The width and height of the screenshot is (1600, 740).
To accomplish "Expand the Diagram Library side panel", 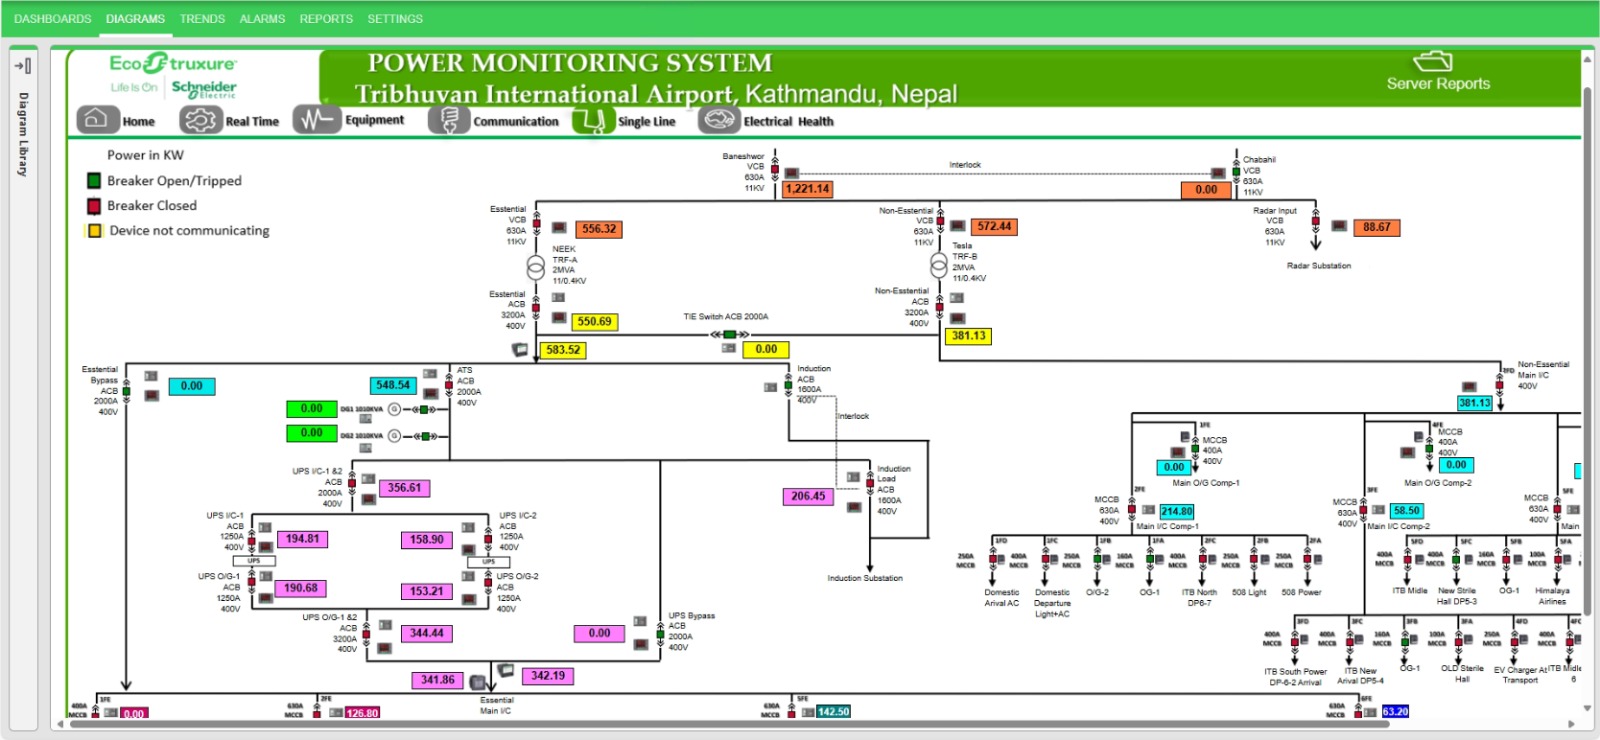I will 22,66.
